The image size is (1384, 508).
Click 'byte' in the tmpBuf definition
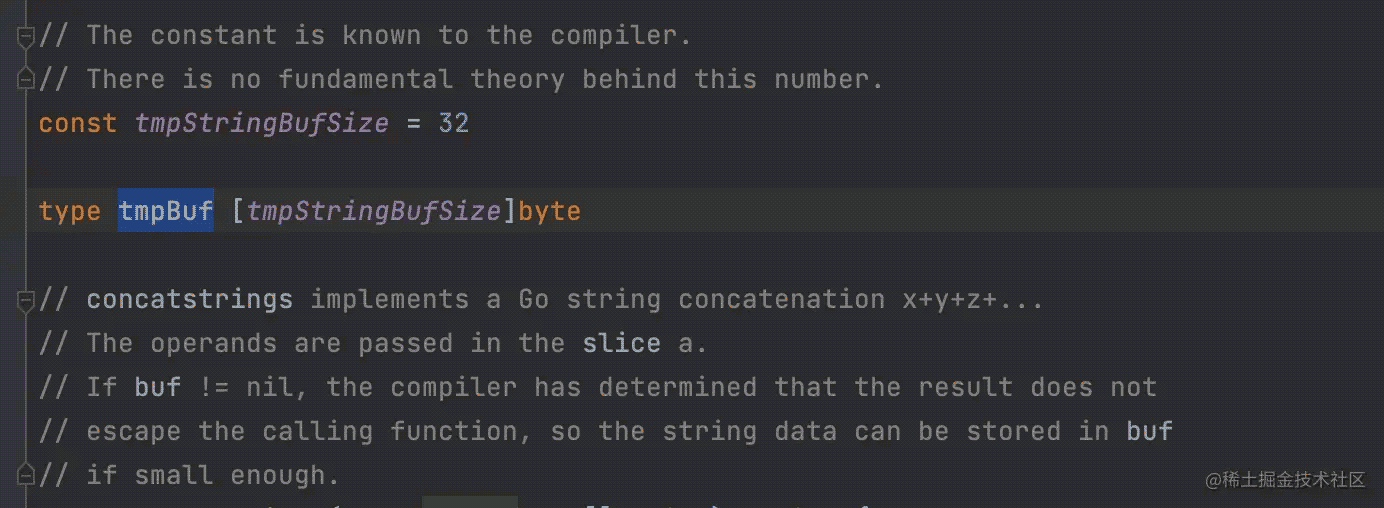click(x=549, y=211)
